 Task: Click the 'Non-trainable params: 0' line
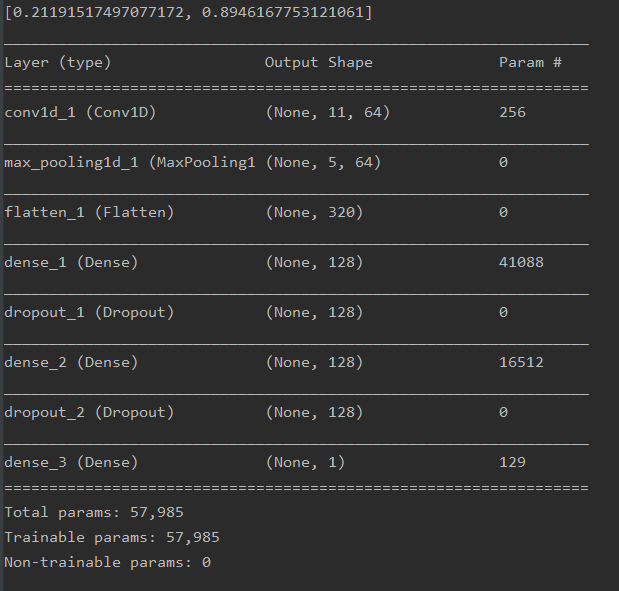pyautogui.click(x=107, y=562)
